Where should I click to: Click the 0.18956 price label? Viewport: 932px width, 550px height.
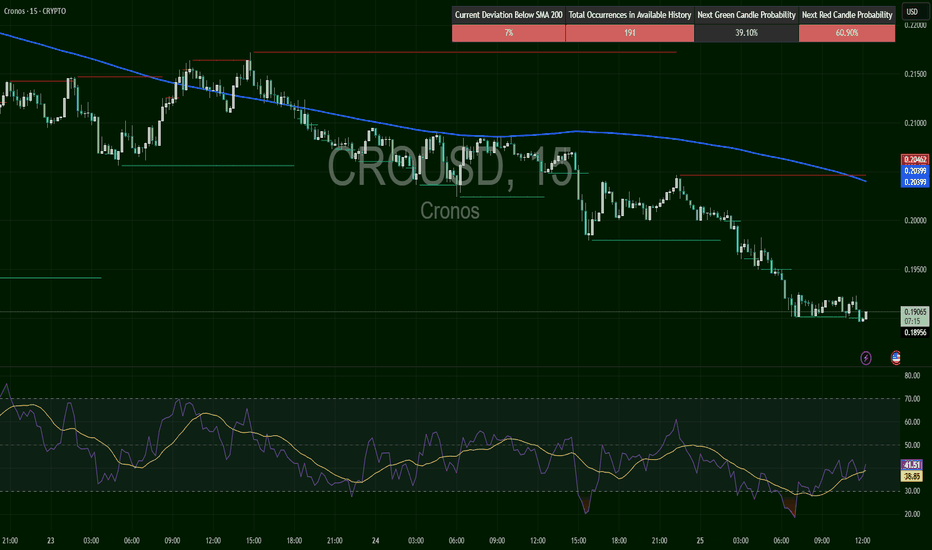coord(915,332)
